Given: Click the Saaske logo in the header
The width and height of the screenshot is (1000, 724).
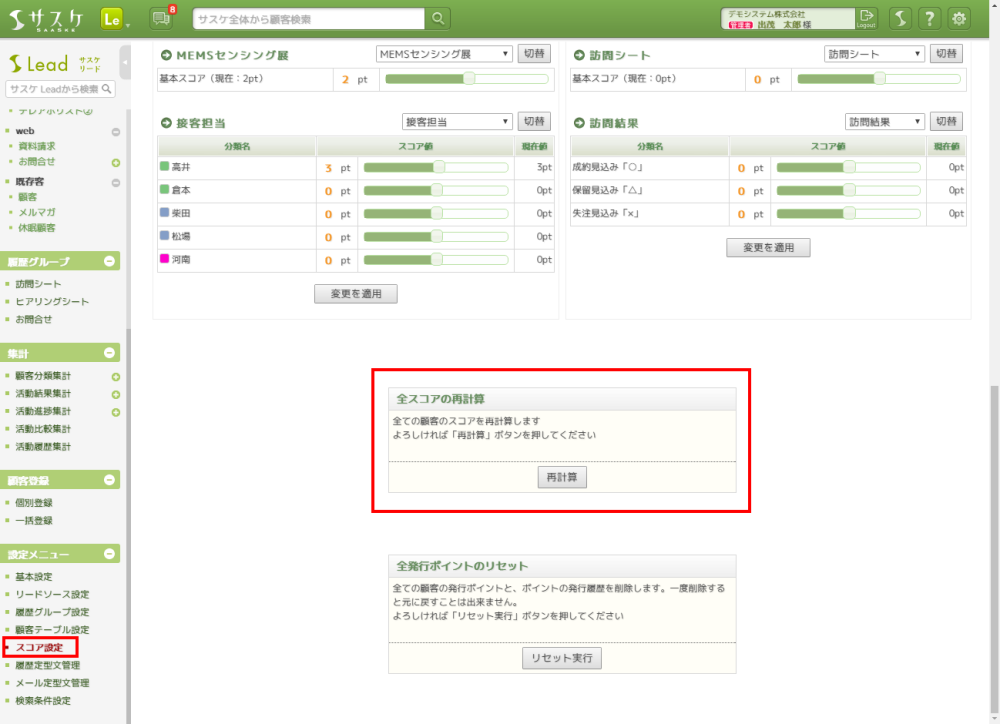Looking at the screenshot, I should (x=46, y=20).
